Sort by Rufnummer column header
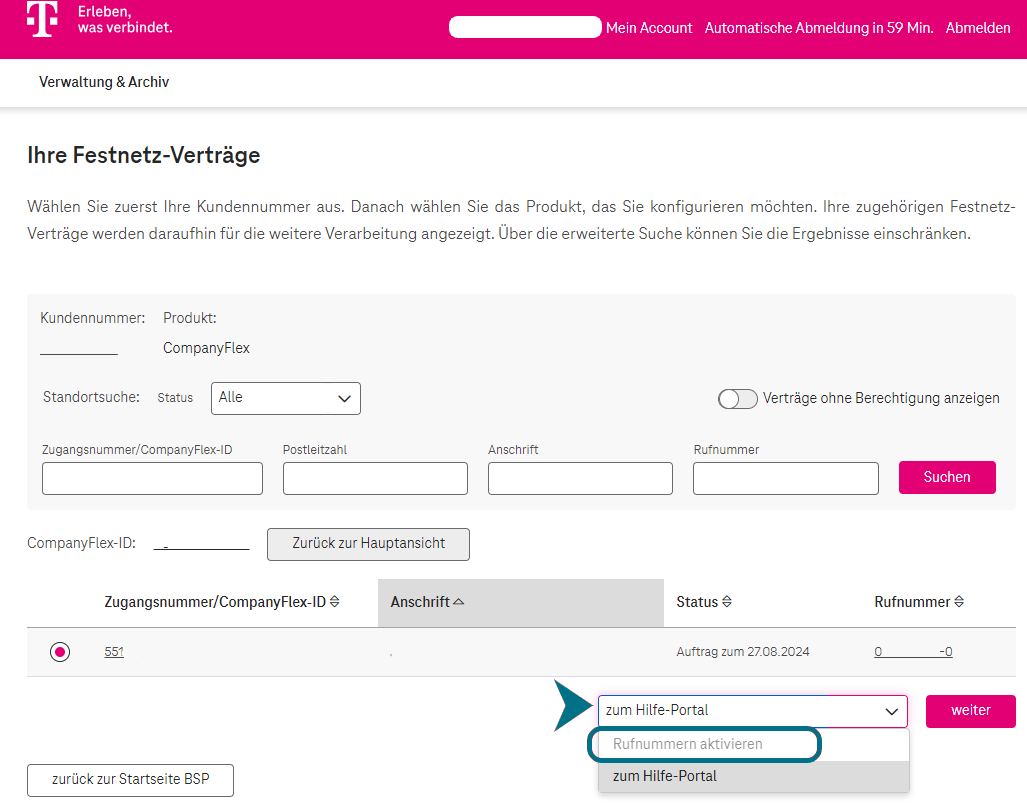 coord(919,602)
